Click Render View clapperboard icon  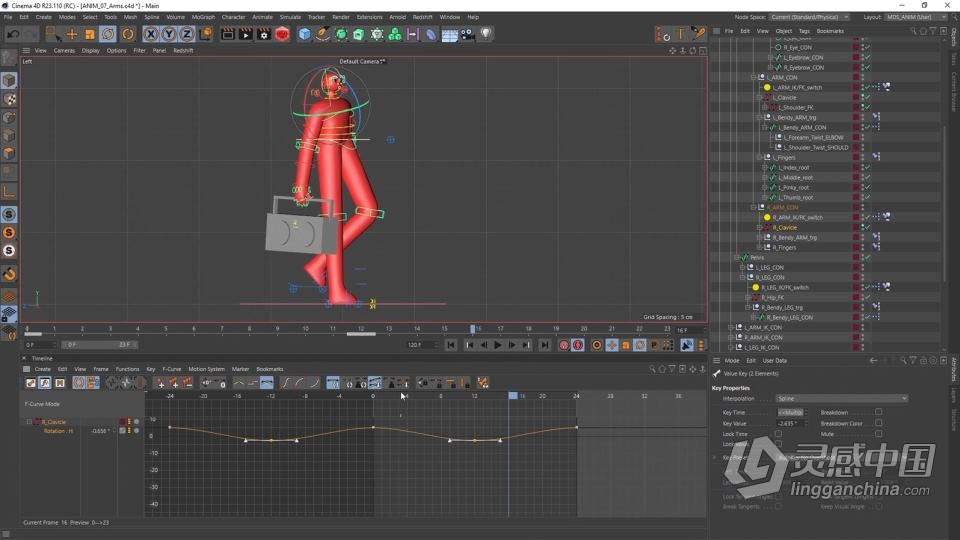[x=228, y=34]
